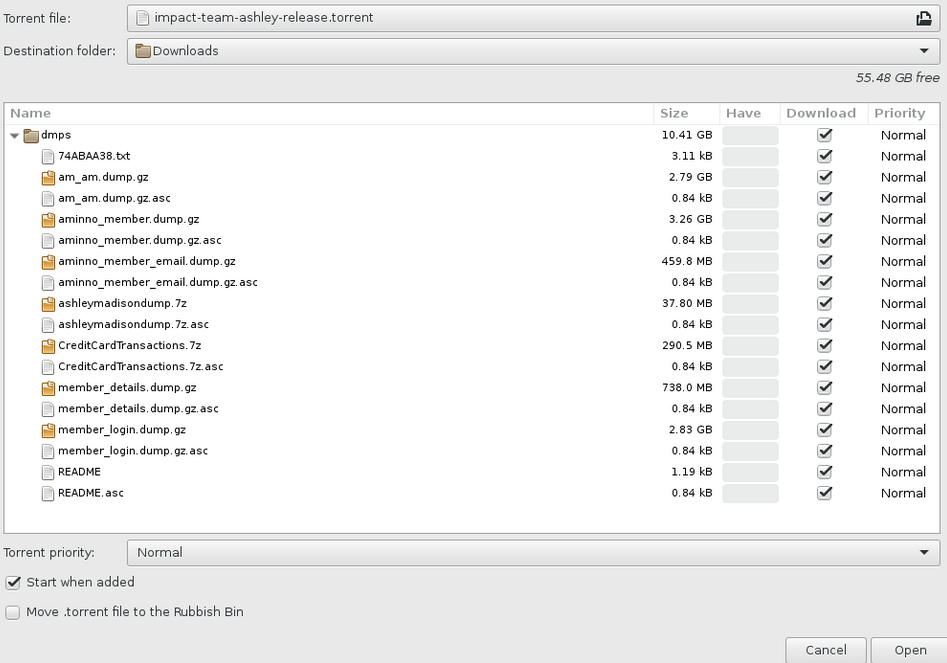The width and height of the screenshot is (947, 663).
Task: Click the CreditCardTransactions.7z archive icon
Action: (48, 346)
